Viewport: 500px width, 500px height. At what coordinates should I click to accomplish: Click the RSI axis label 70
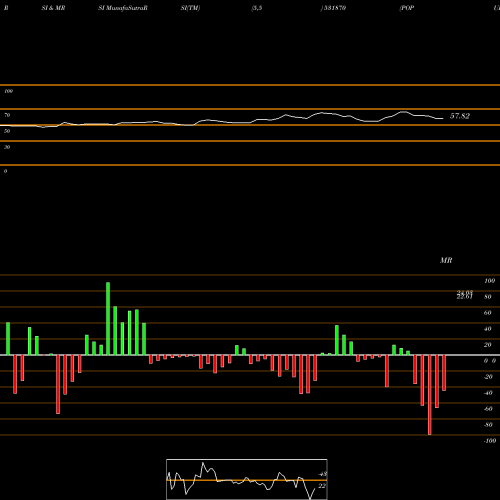[x=7, y=115]
